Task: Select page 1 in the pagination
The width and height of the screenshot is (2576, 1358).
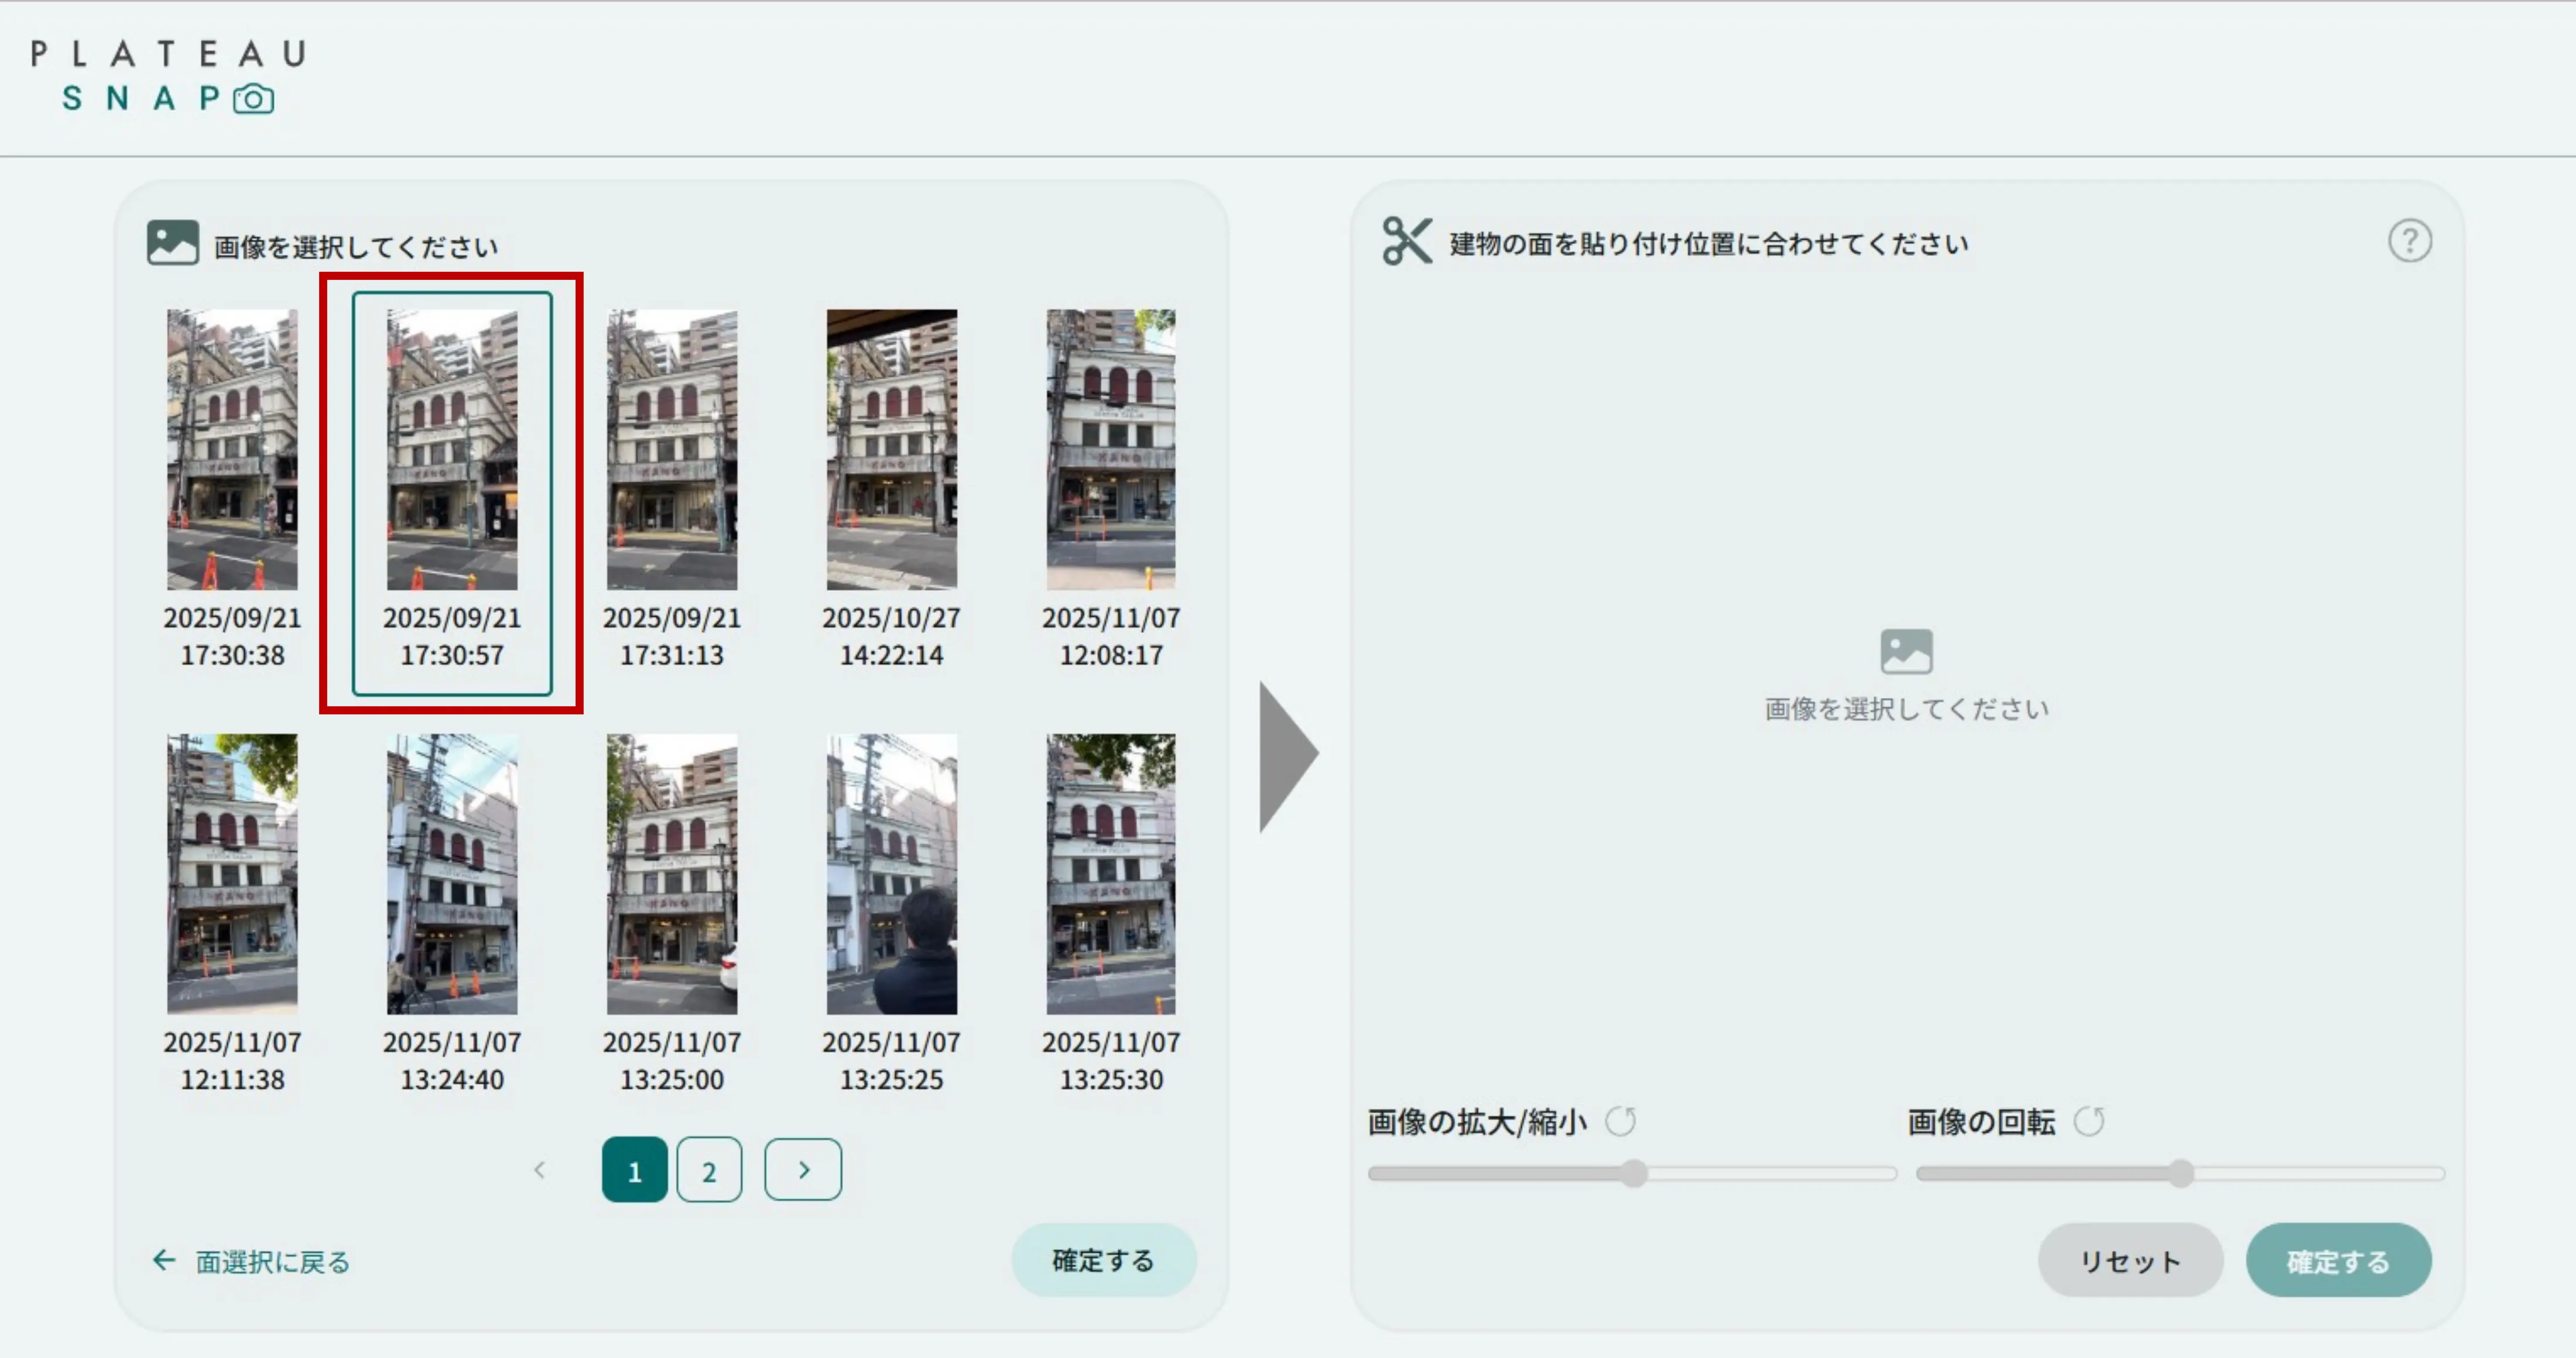Action: [634, 1170]
